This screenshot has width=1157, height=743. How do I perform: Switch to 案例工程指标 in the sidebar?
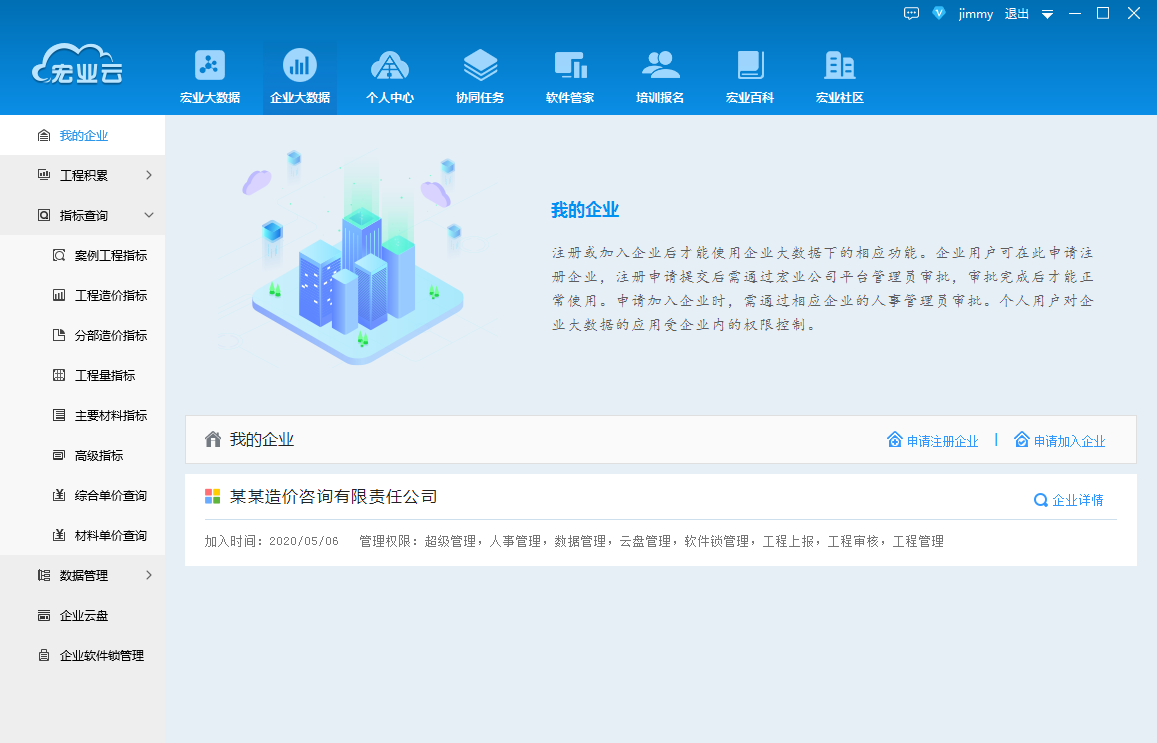96,254
